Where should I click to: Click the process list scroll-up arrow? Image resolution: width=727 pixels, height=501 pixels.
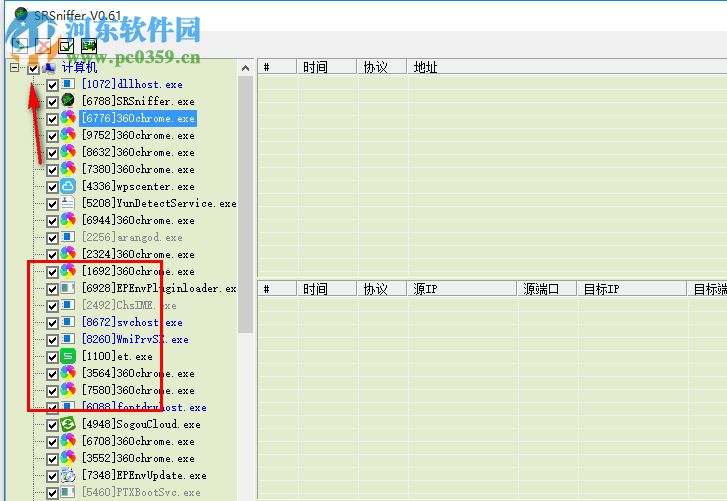246,68
